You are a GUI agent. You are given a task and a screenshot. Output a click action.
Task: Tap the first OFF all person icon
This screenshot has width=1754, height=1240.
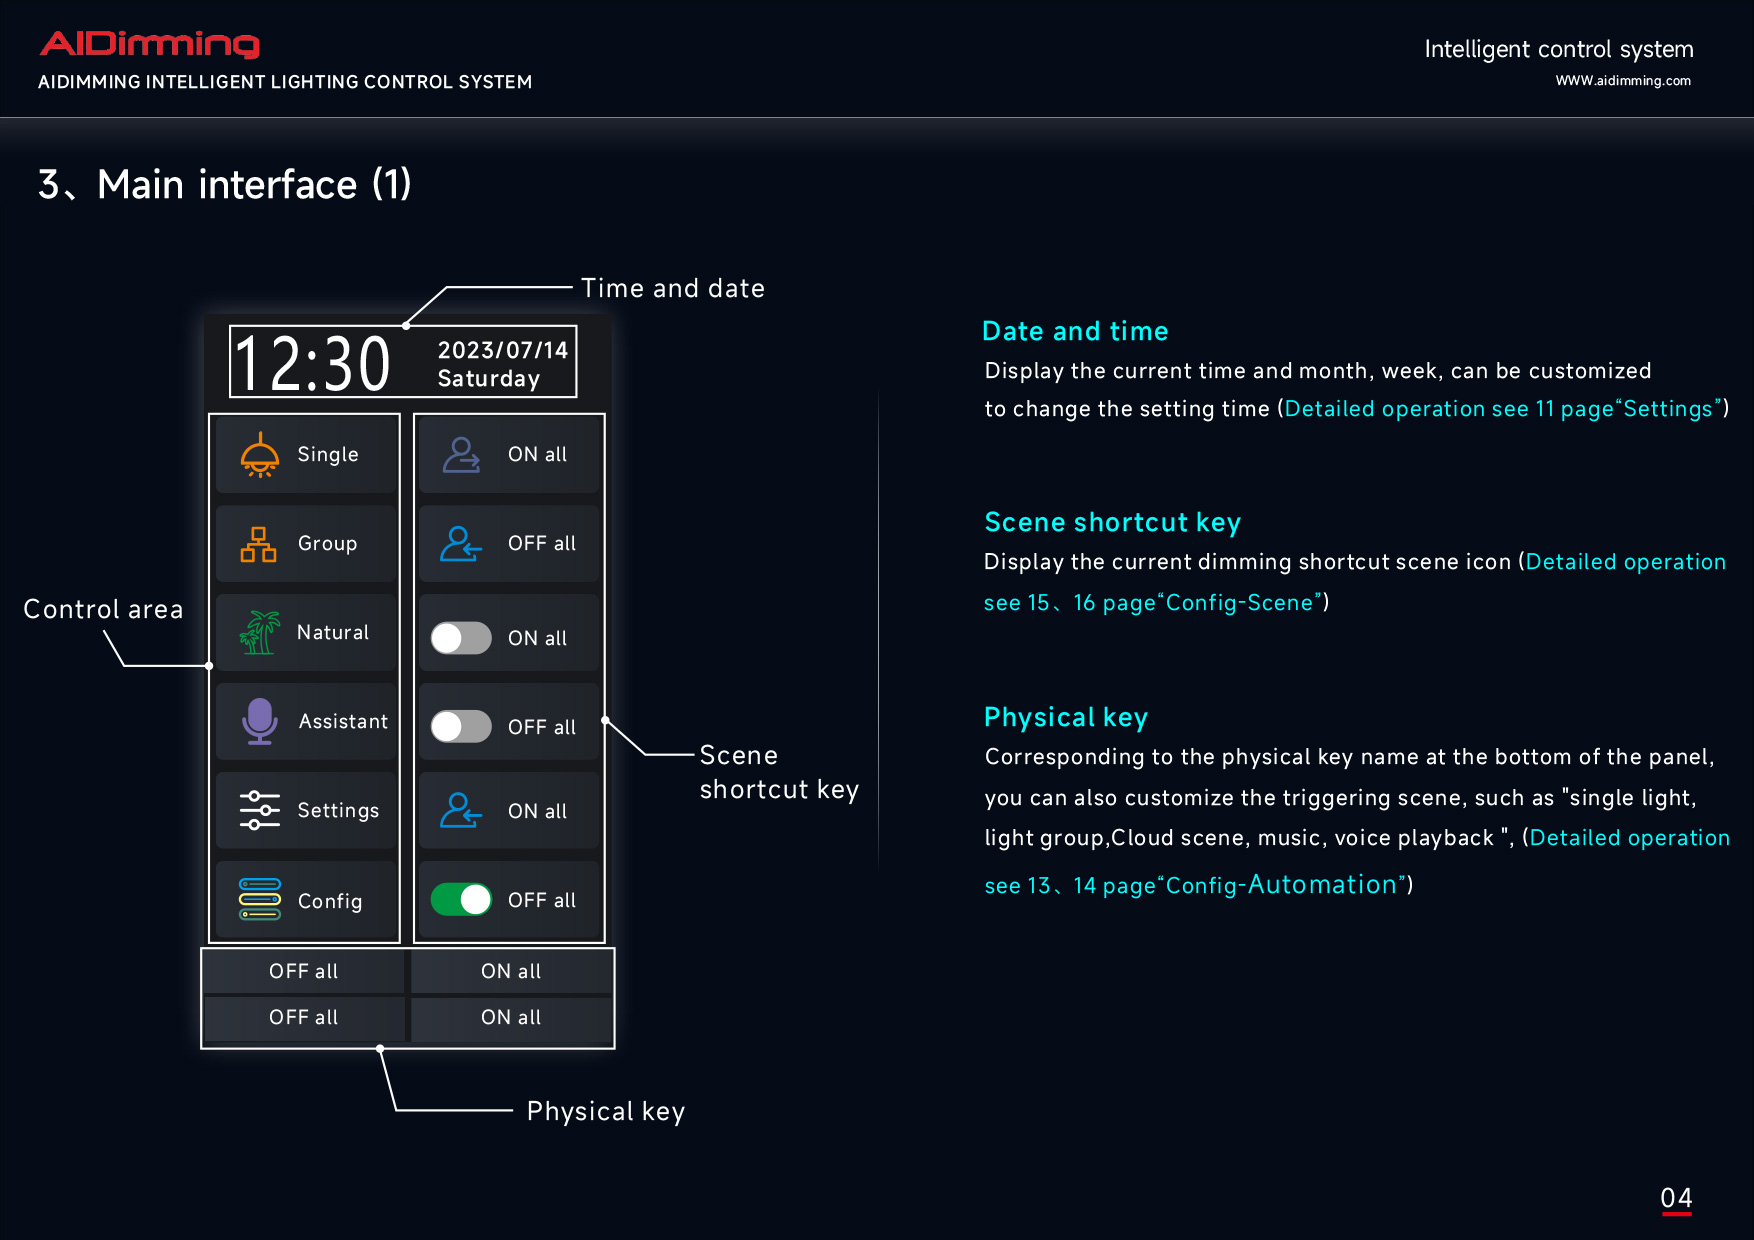coord(461,544)
